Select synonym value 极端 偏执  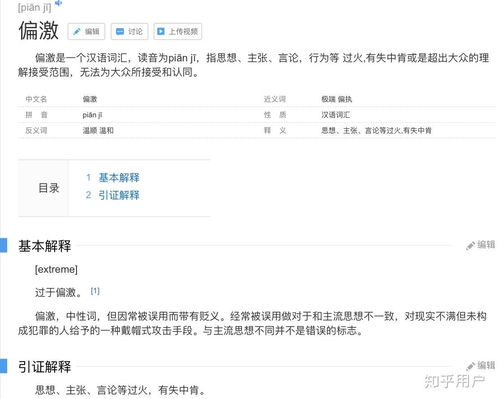[337, 99]
